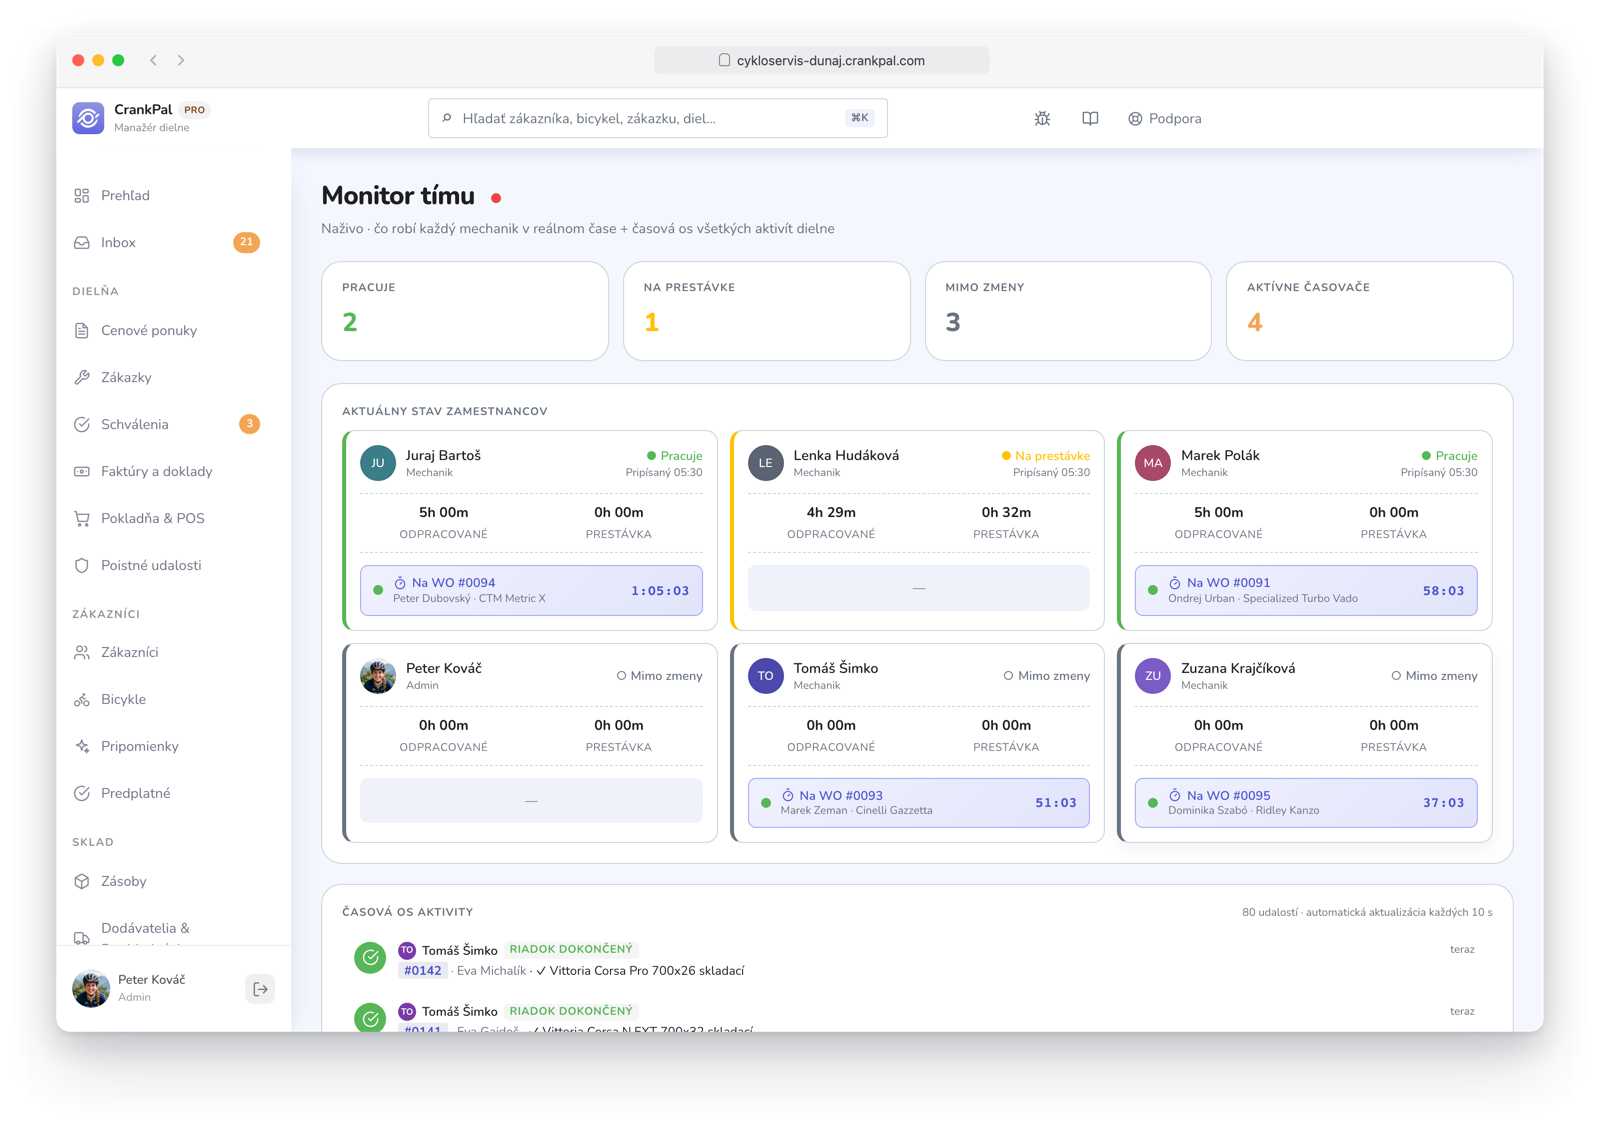This screenshot has height=1131, width=1600.
Task: Open the documentation book icon
Action: 1090,118
